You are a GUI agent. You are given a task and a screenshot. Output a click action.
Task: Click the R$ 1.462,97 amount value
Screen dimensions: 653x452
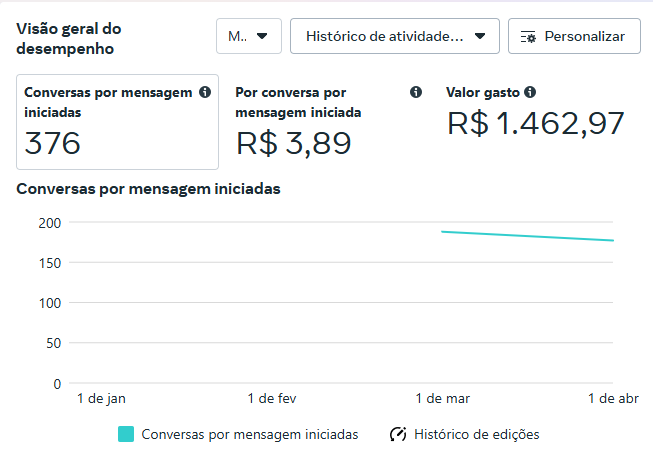[x=536, y=123]
